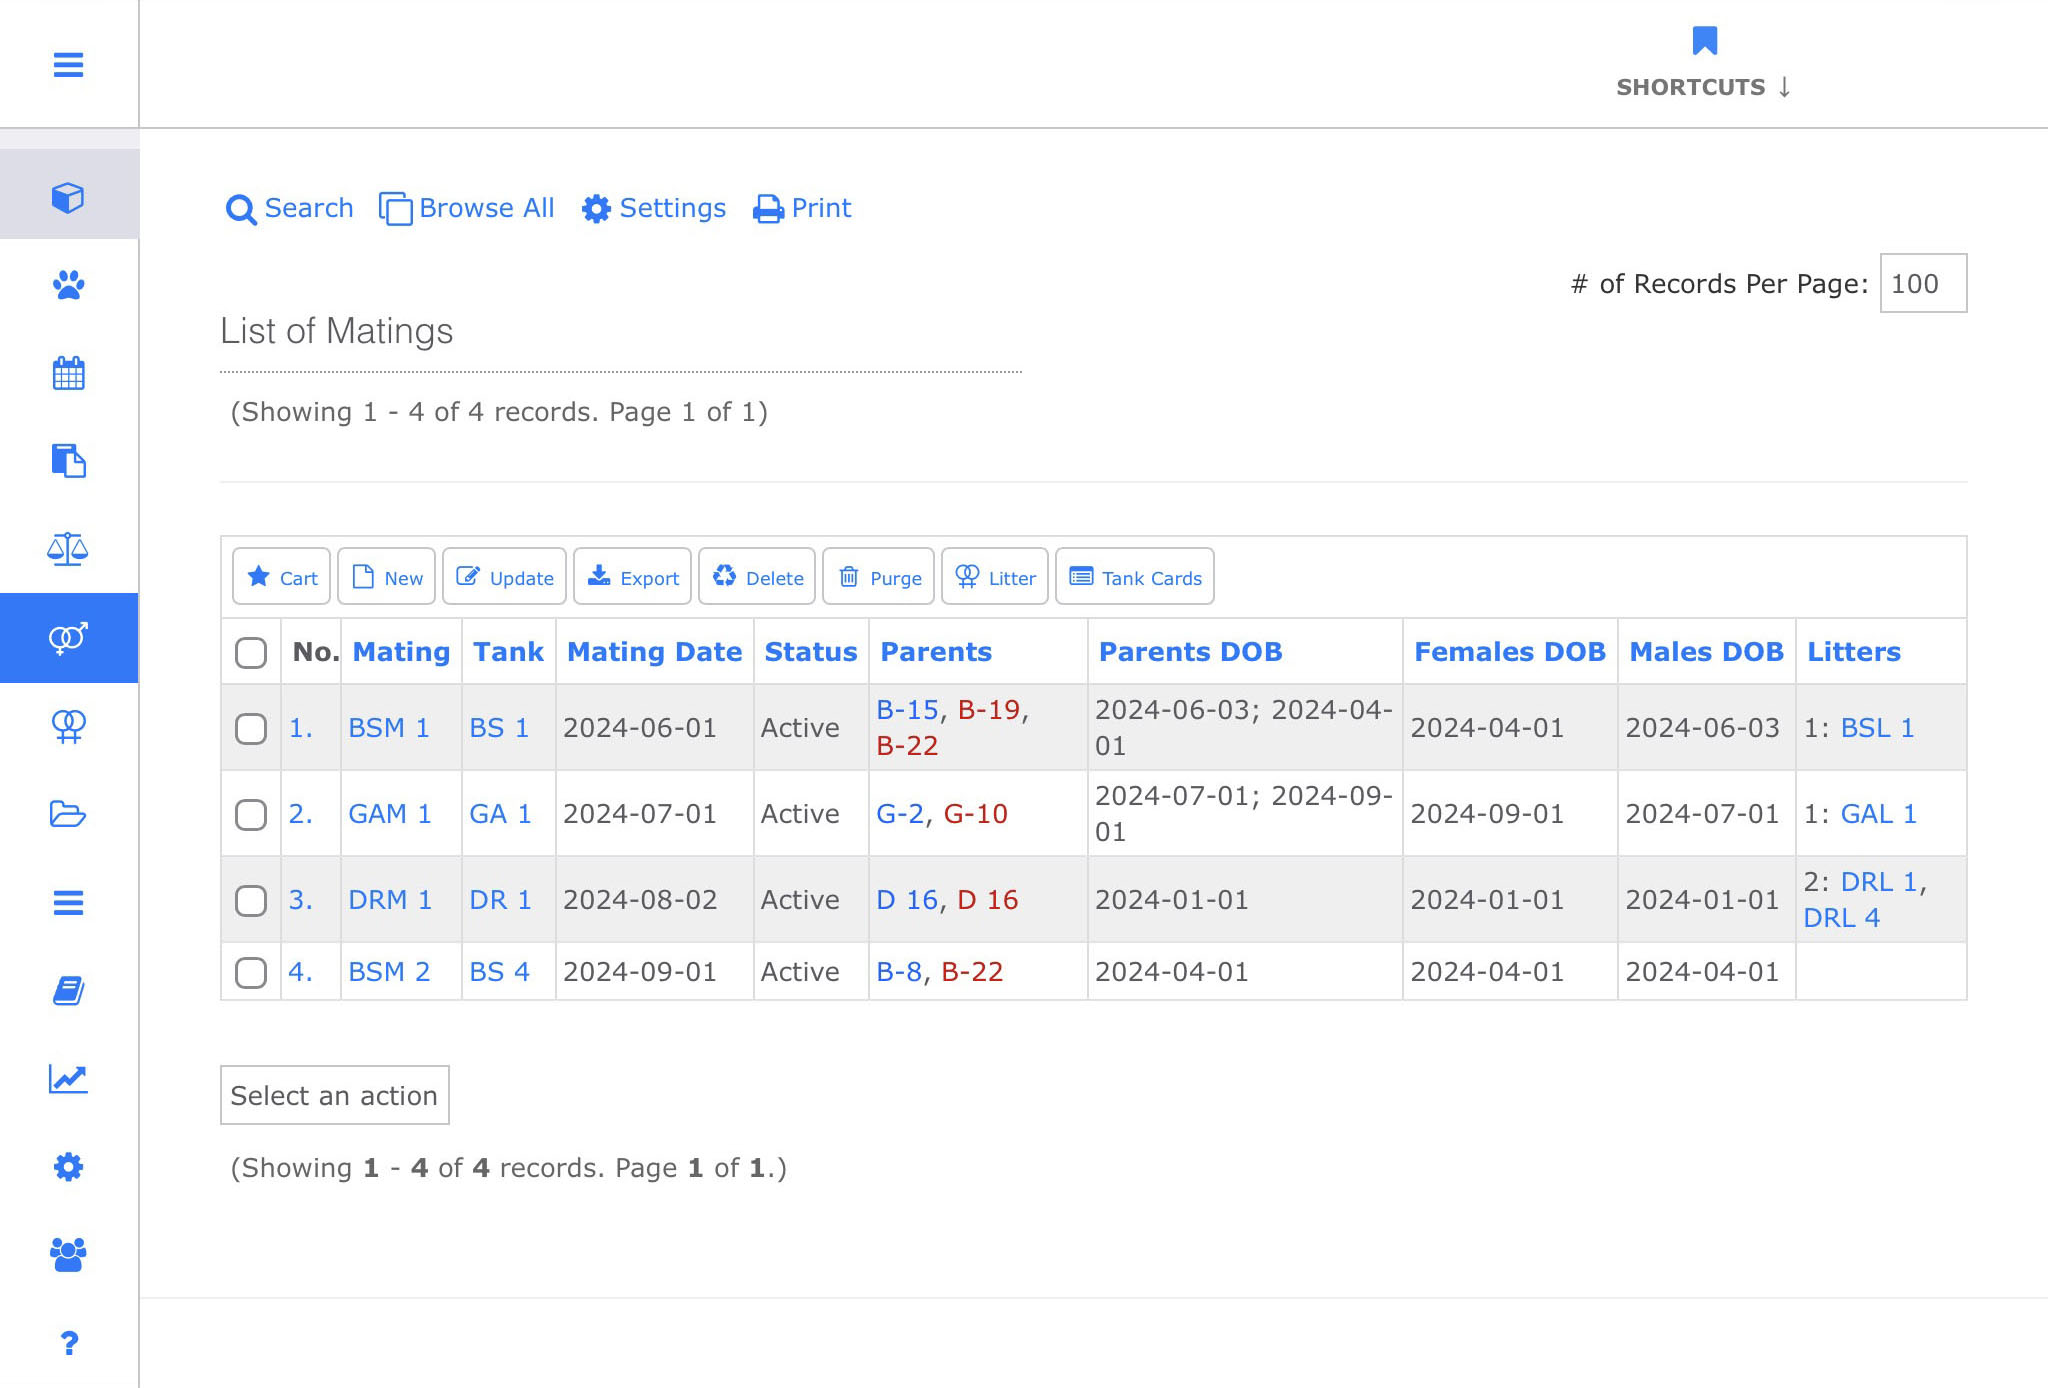Click the Records Per Page field

[x=1924, y=283]
